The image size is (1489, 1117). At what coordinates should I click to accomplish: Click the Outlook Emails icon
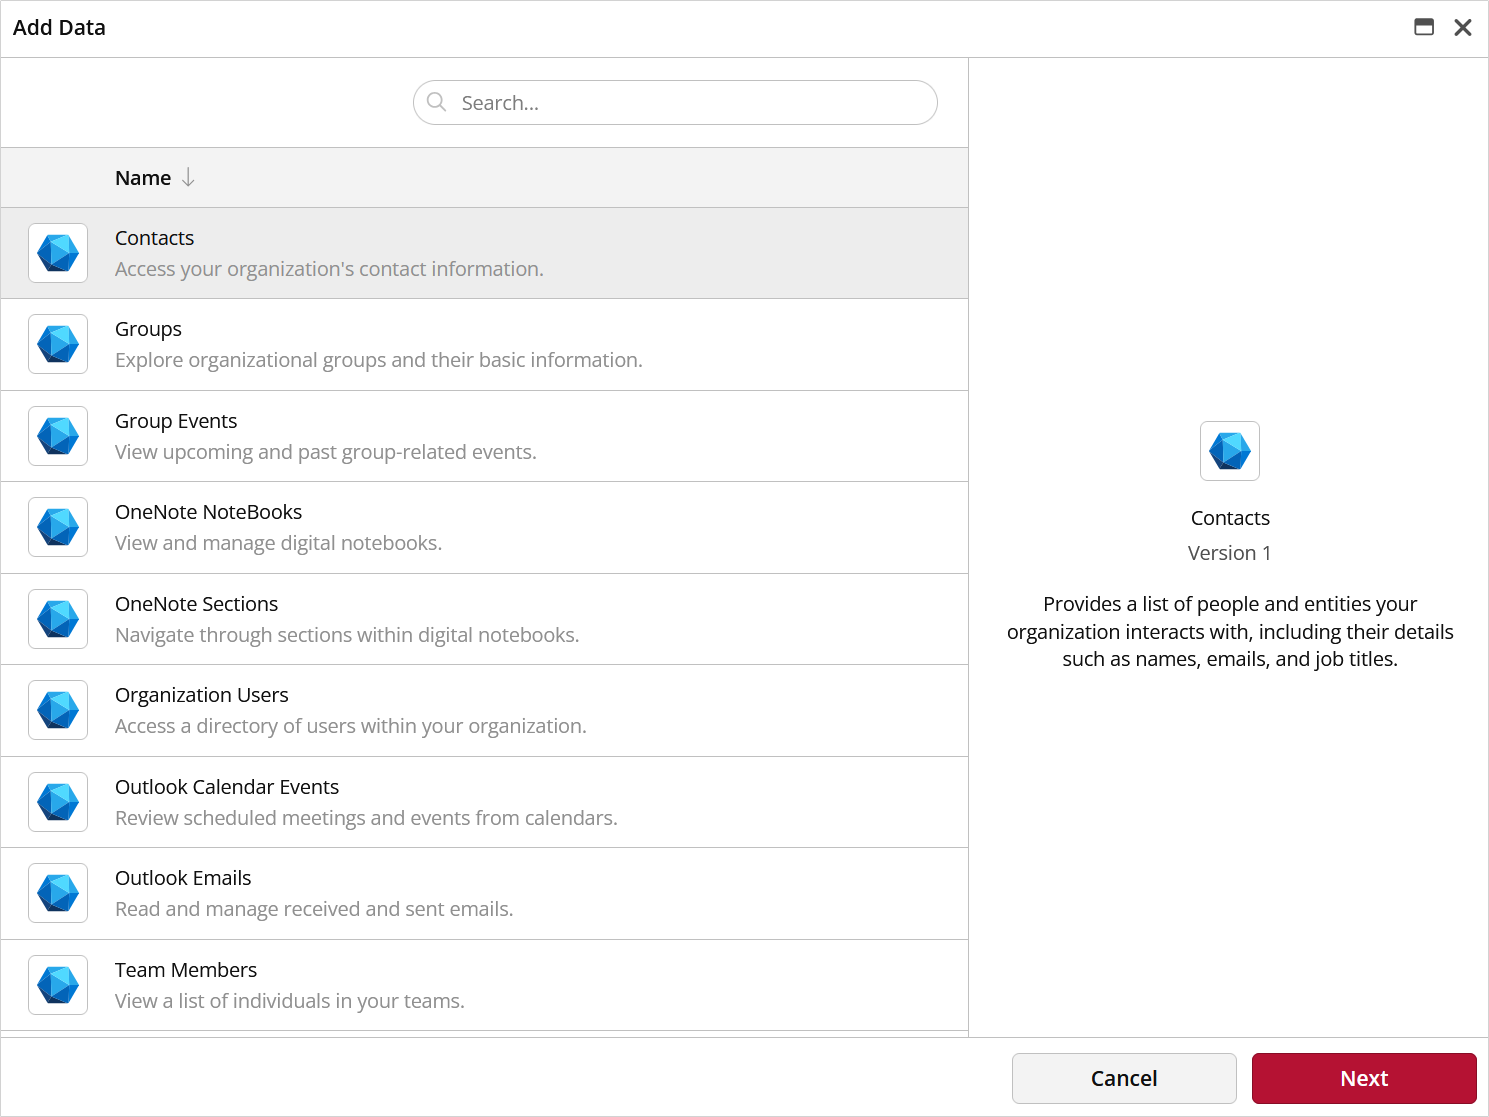point(58,893)
